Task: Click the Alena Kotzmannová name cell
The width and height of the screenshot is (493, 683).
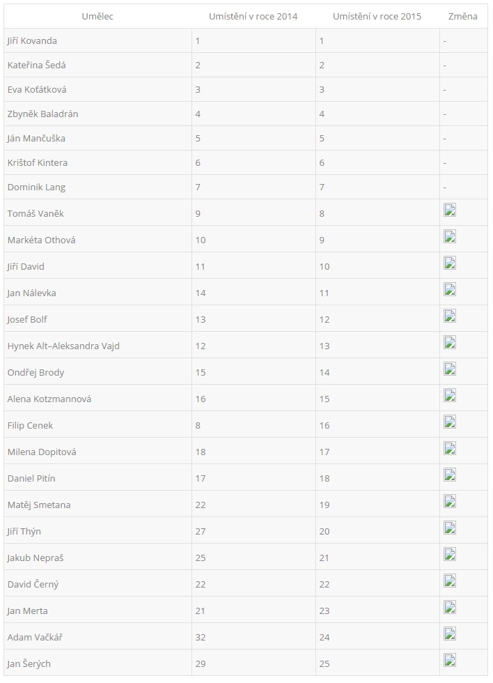Action: click(x=98, y=399)
